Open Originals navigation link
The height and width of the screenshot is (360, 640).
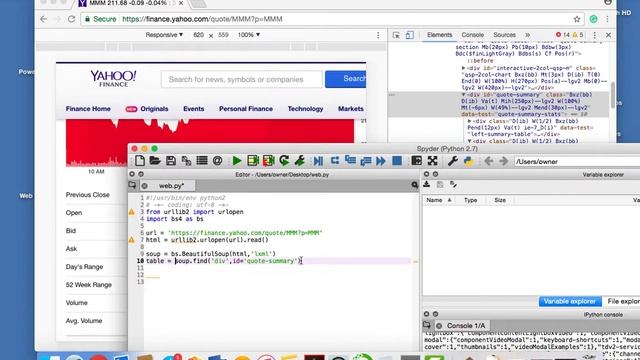[154, 109]
